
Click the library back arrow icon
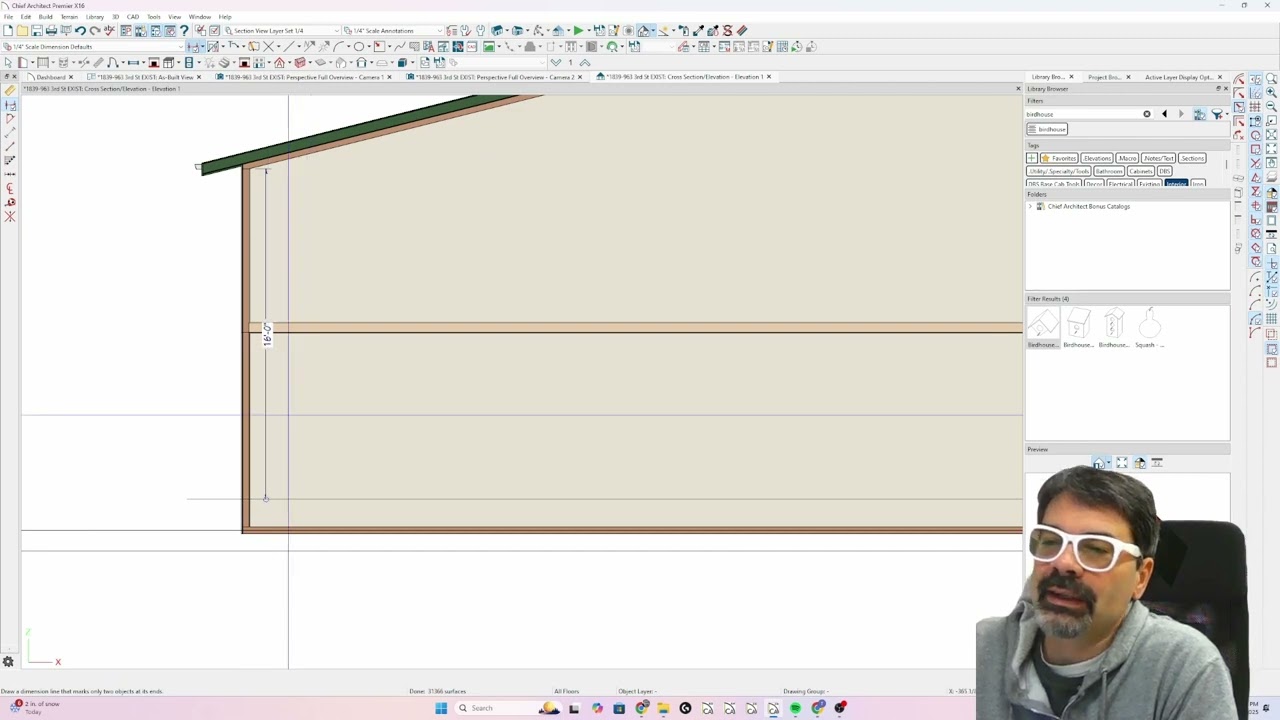click(1164, 114)
